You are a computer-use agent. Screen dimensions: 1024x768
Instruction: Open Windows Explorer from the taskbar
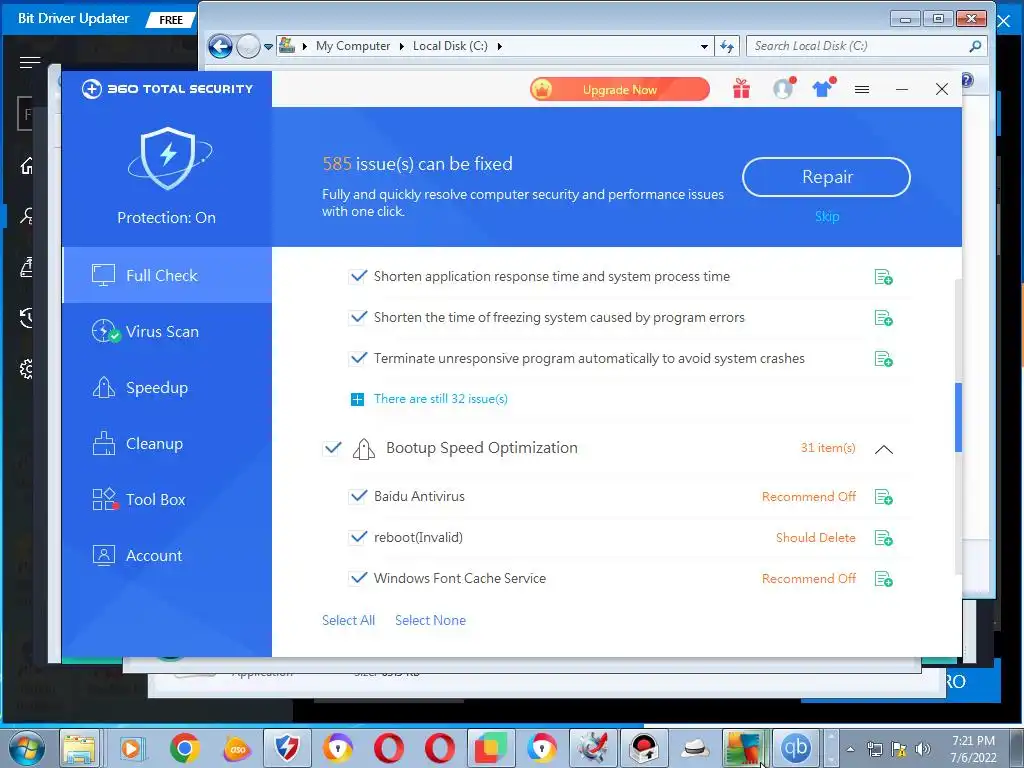[80, 748]
